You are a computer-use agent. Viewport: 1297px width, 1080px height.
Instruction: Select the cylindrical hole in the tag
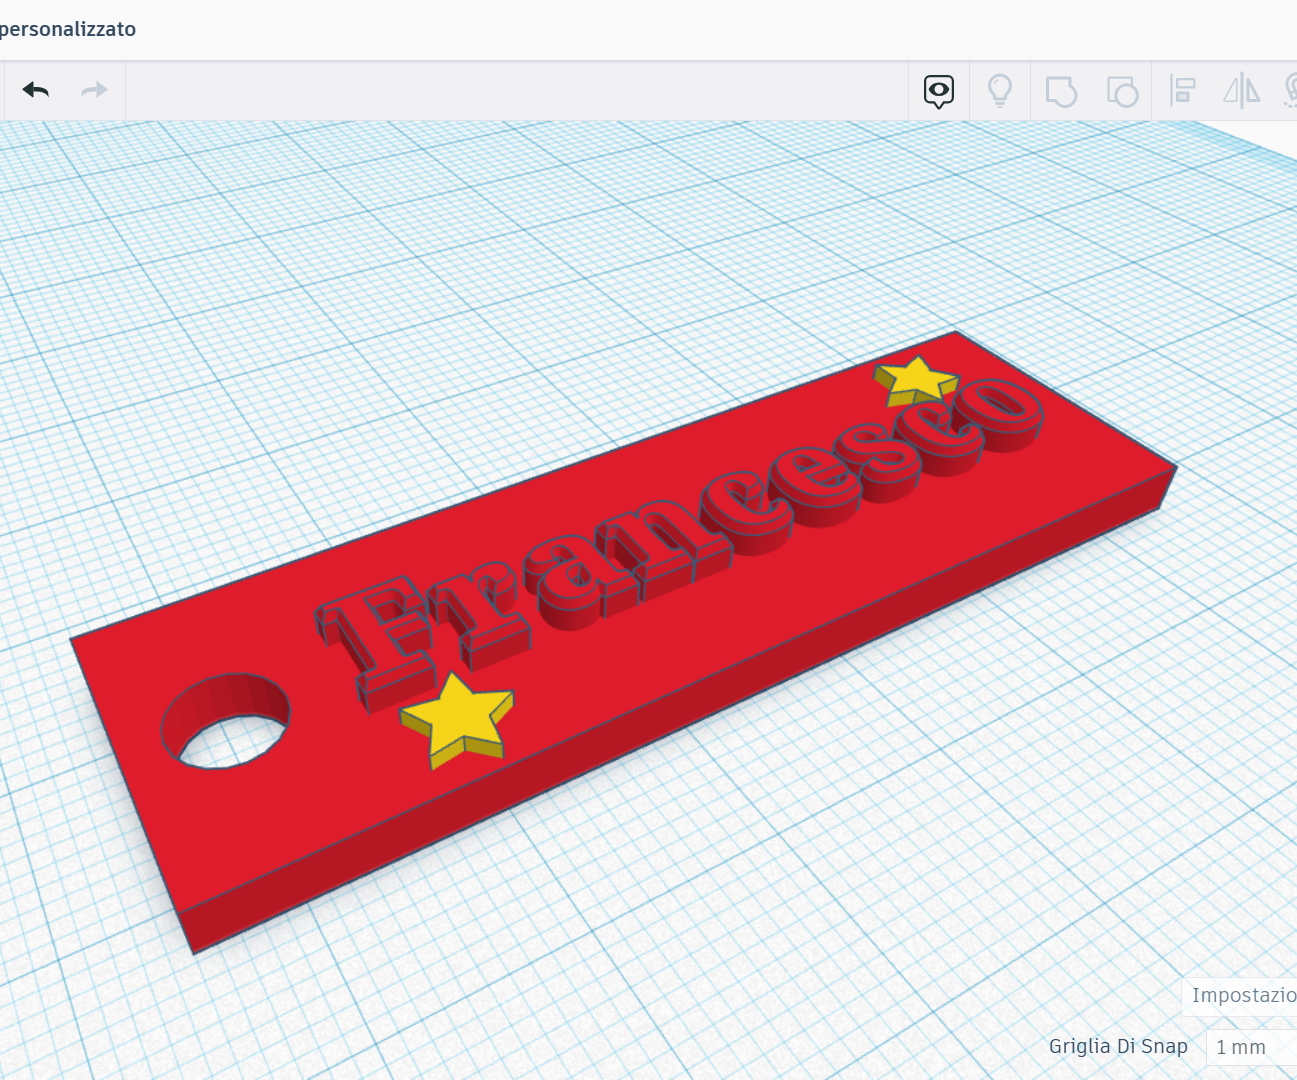pyautogui.click(x=225, y=721)
